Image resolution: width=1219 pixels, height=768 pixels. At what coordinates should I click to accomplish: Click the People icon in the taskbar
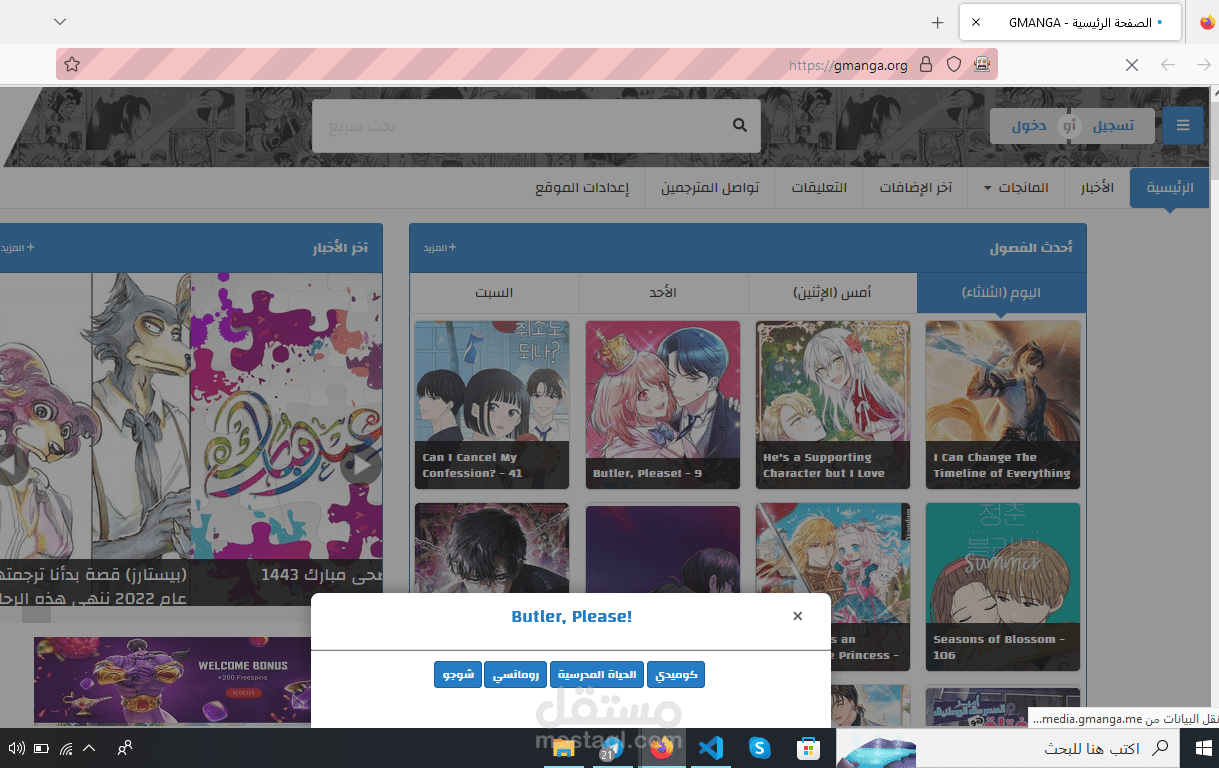125,748
